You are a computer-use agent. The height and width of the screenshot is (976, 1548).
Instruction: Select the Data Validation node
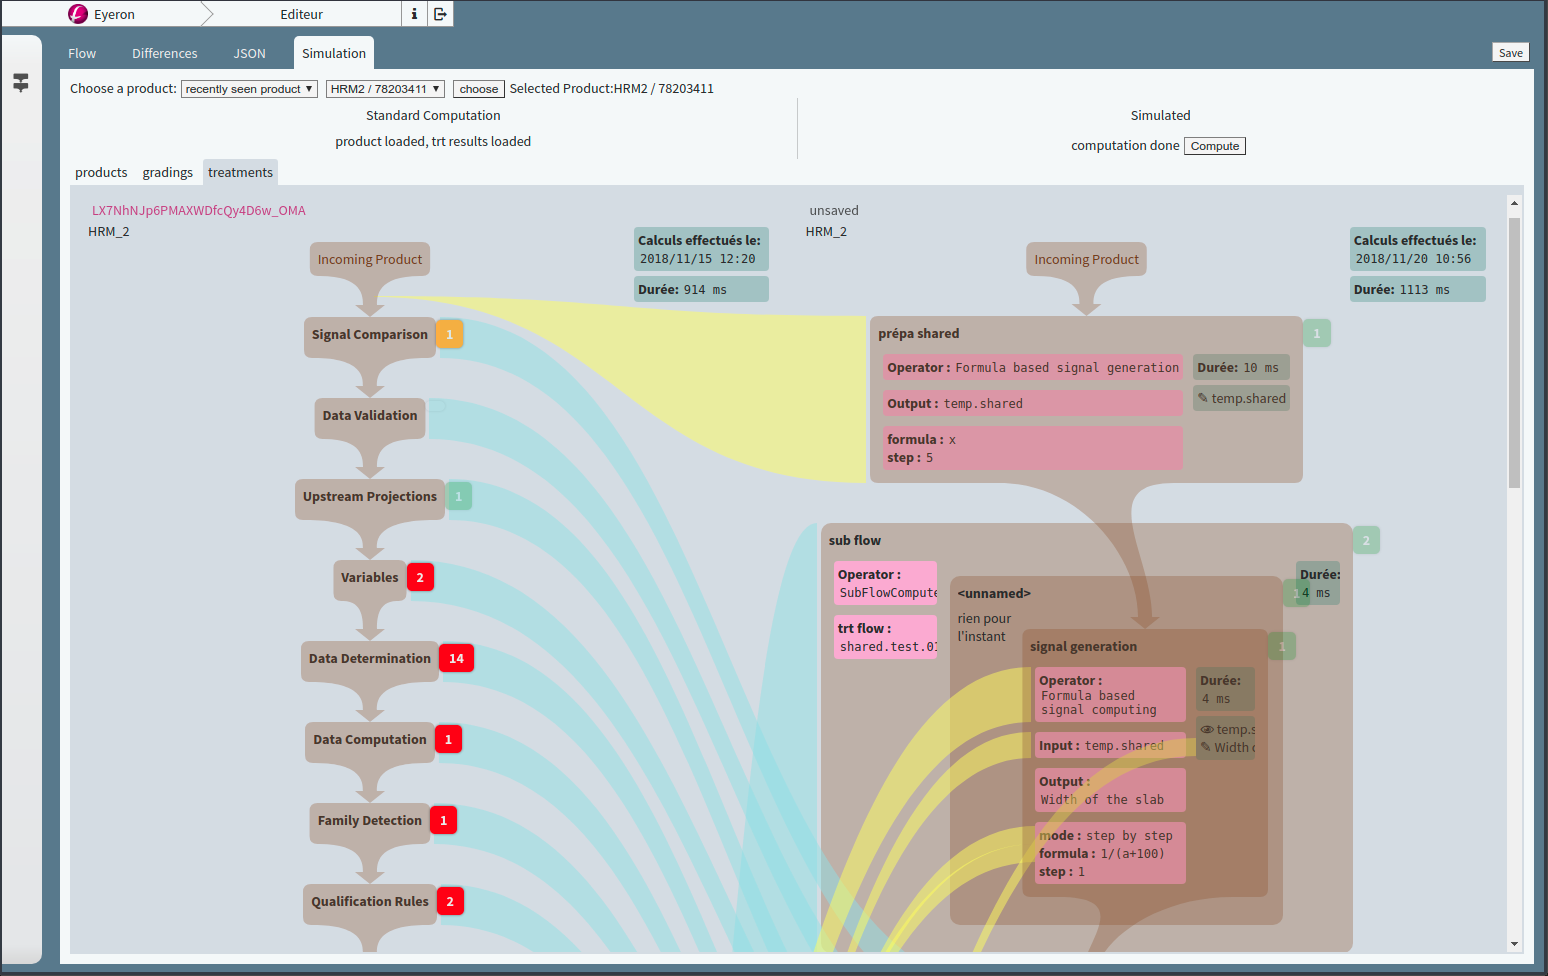(370, 416)
